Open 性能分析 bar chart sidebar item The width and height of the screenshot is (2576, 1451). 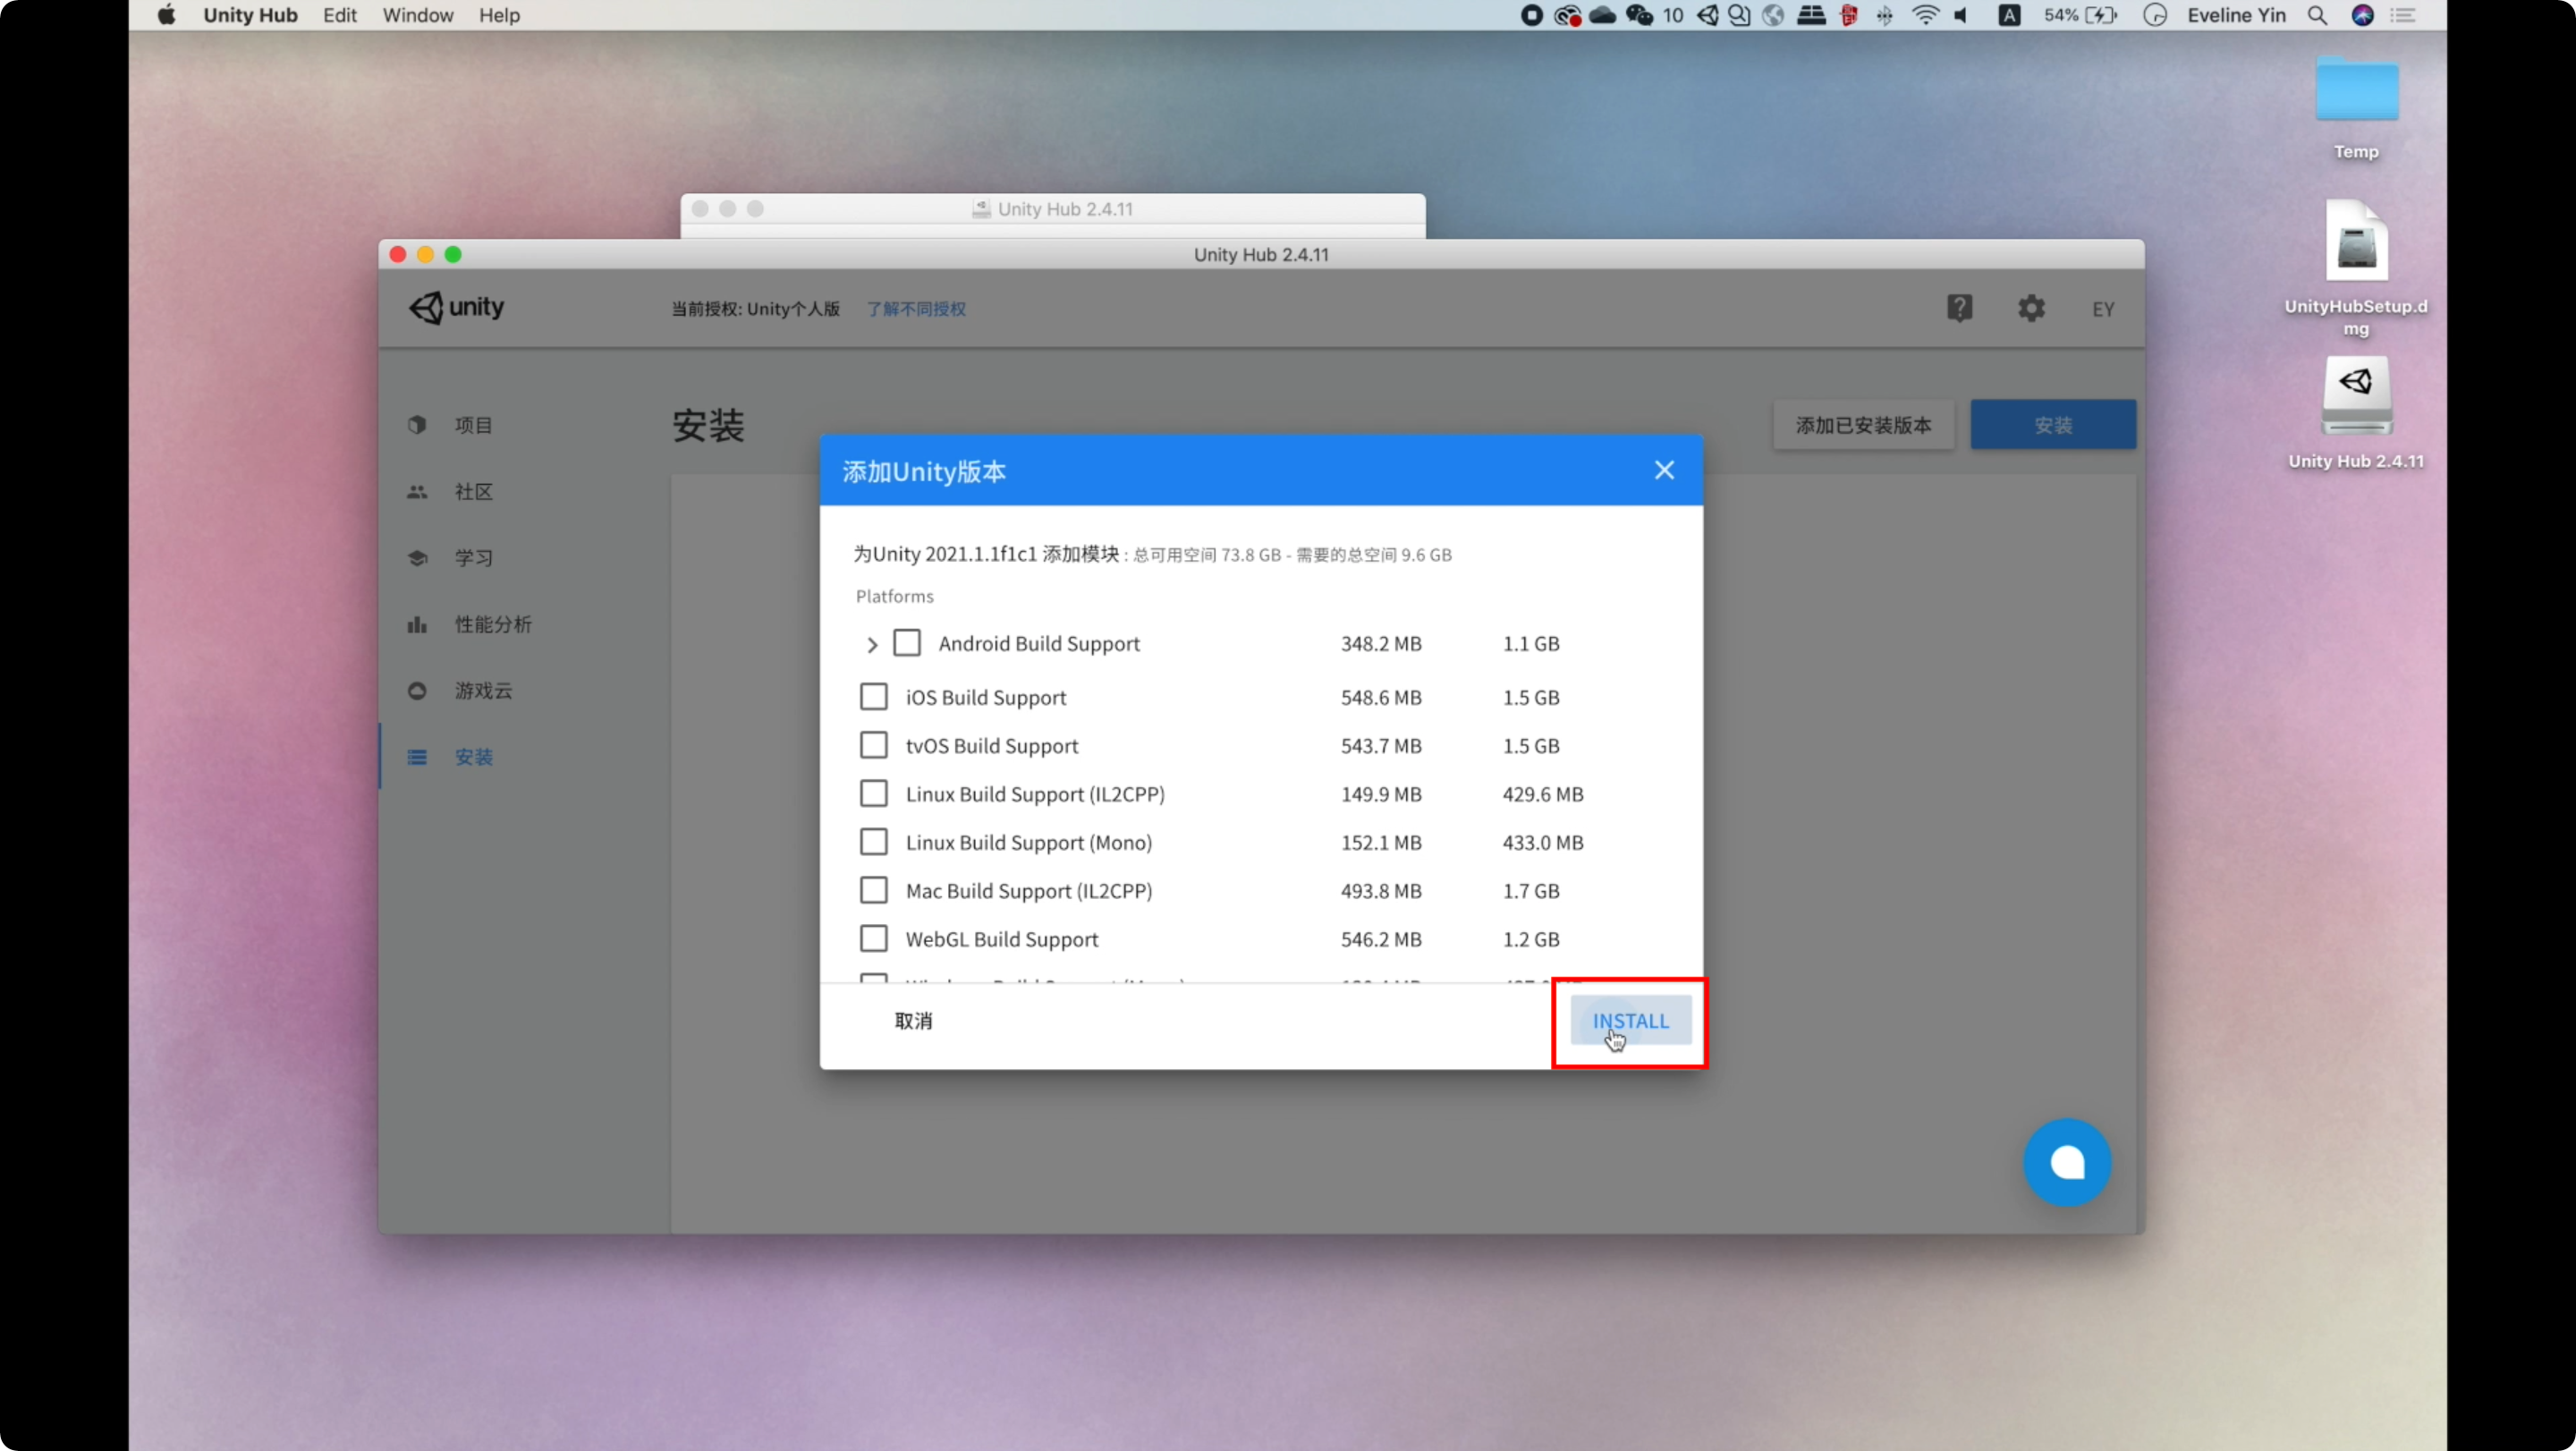pyautogui.click(x=492, y=624)
